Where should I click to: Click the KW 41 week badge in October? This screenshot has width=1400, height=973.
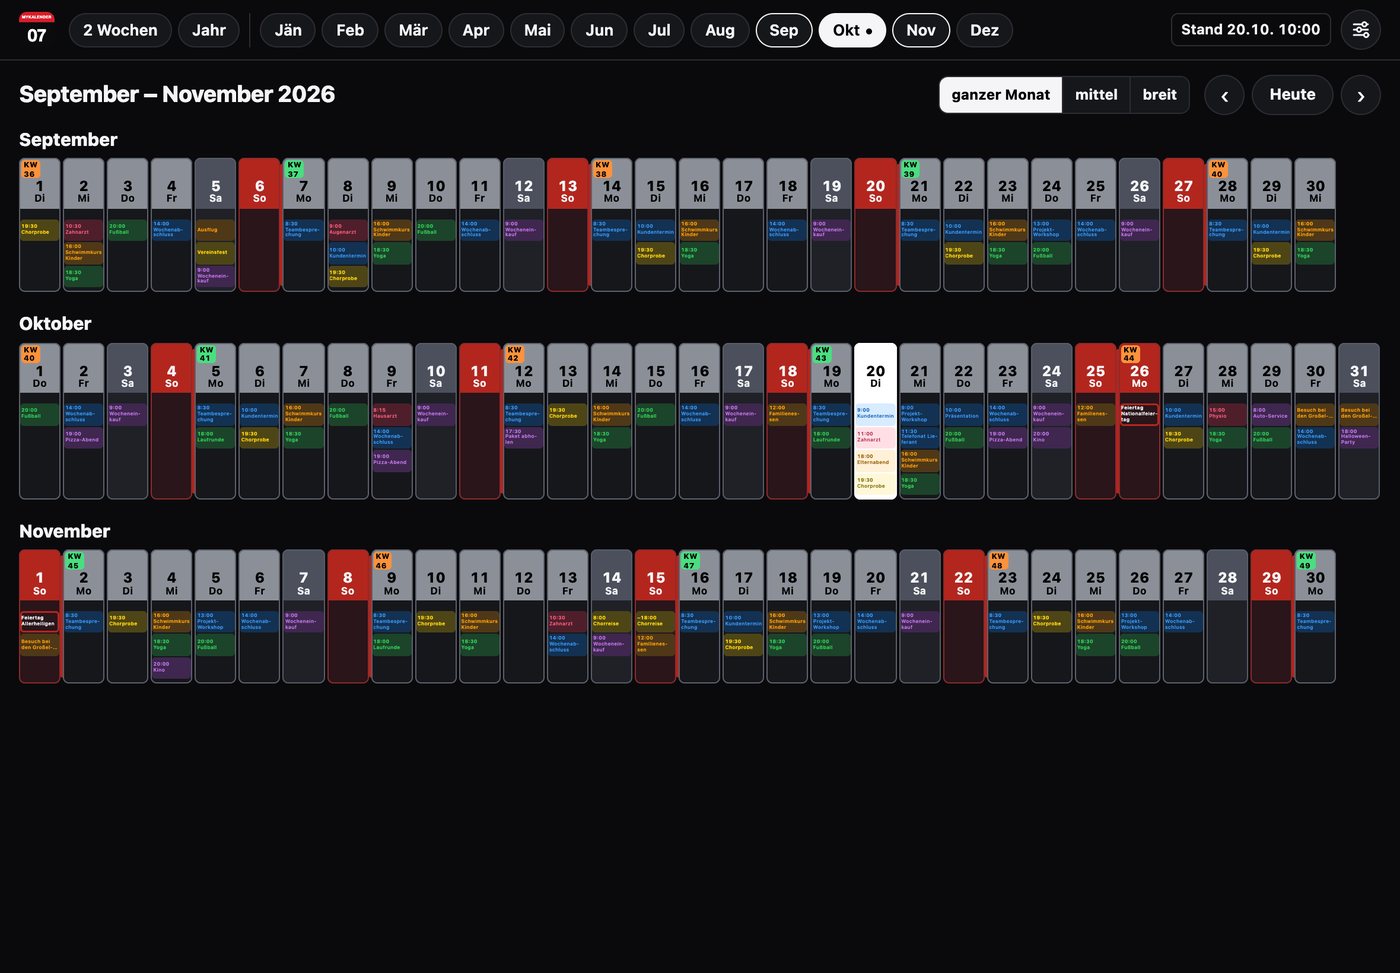206,354
